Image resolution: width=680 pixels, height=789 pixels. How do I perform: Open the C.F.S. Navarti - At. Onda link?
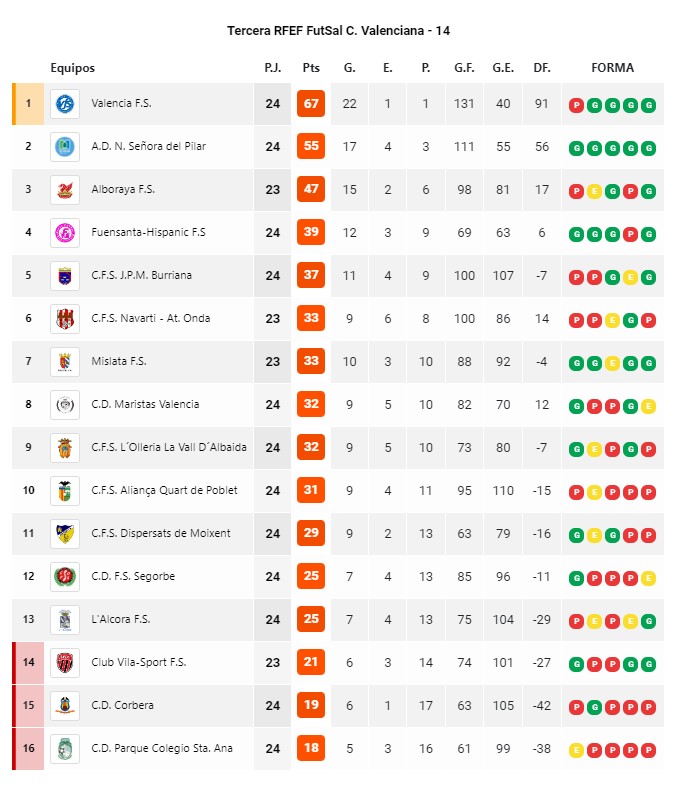tap(150, 318)
